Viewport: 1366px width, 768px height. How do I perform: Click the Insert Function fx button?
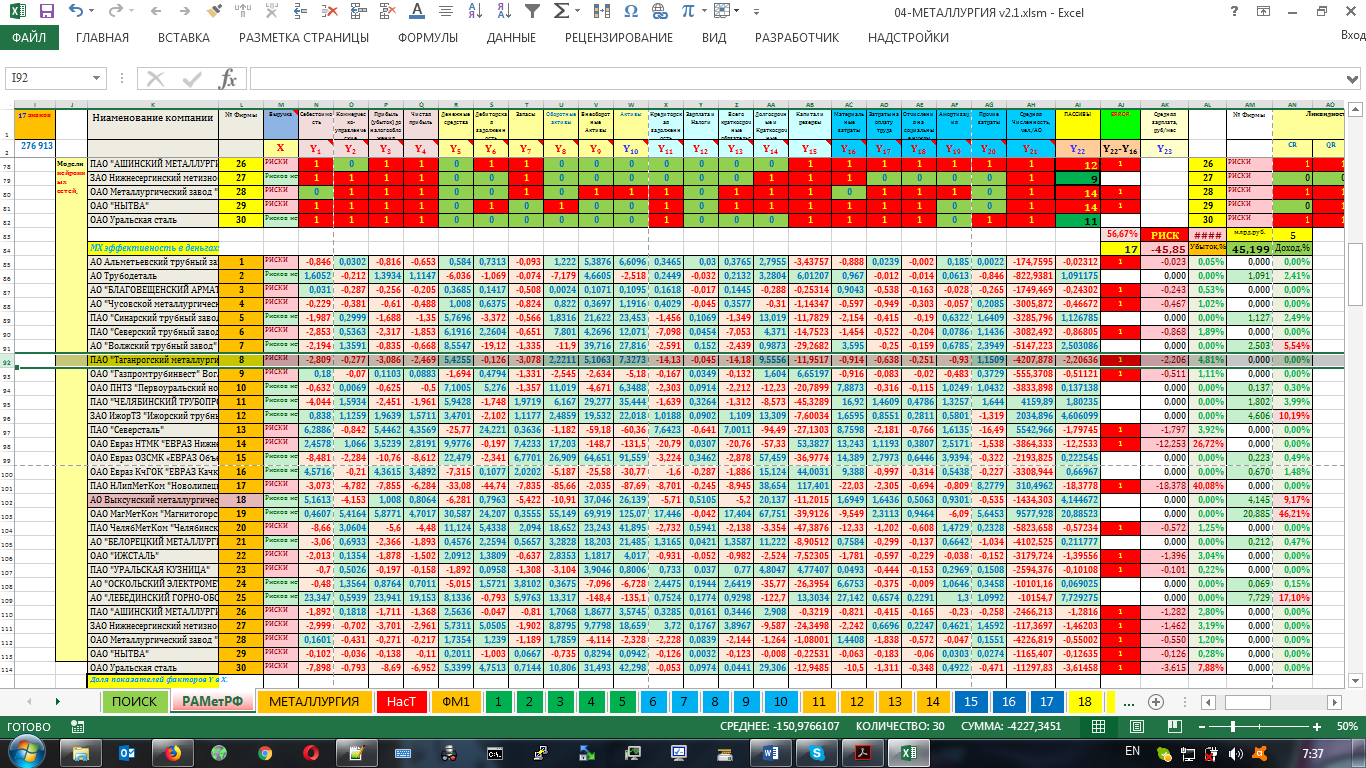point(227,79)
